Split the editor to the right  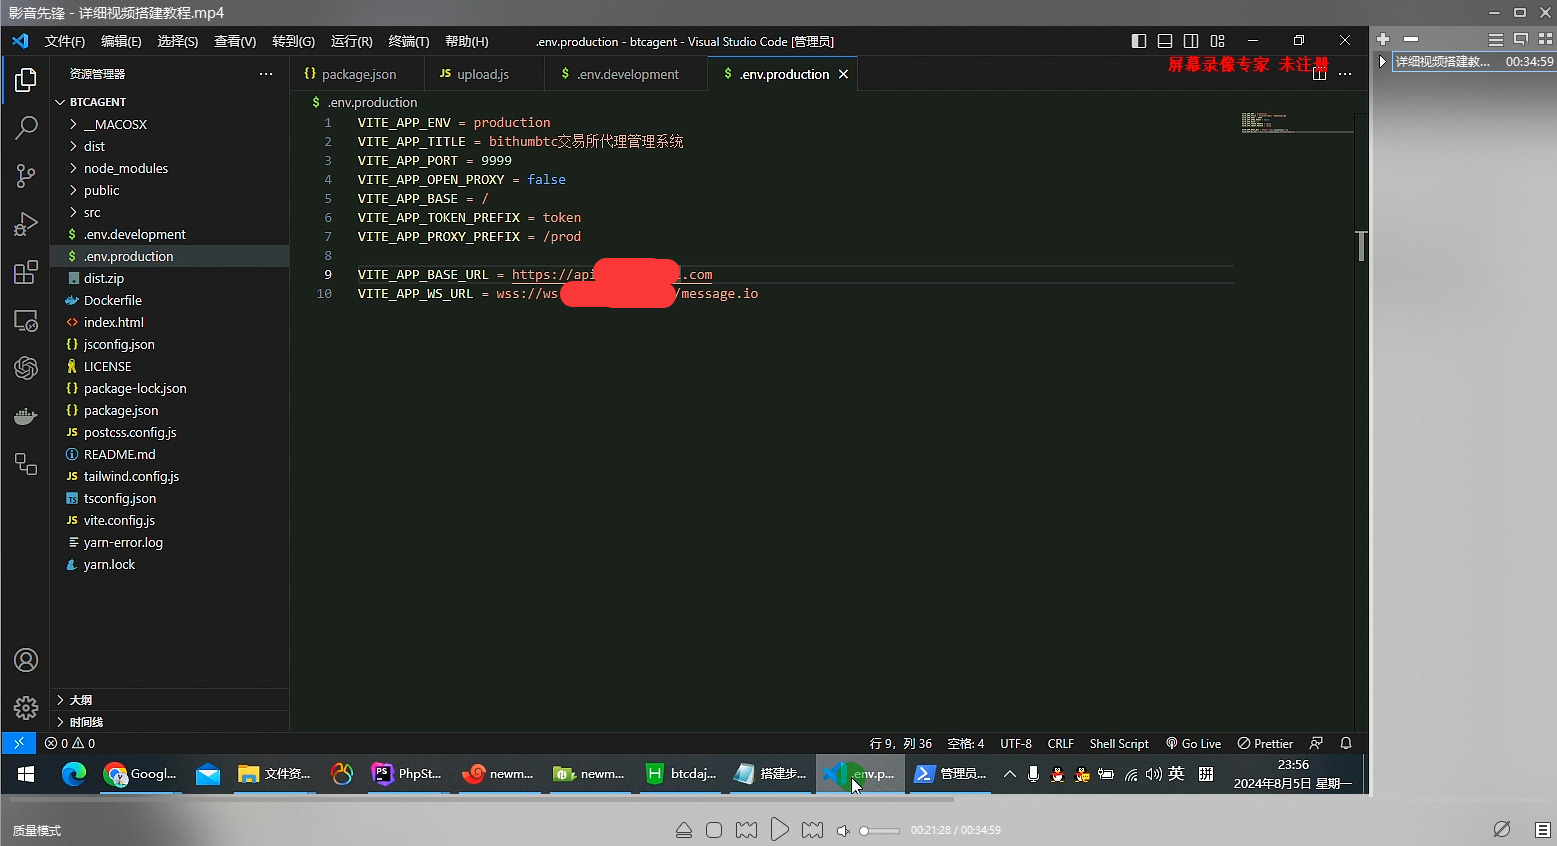tap(1319, 74)
